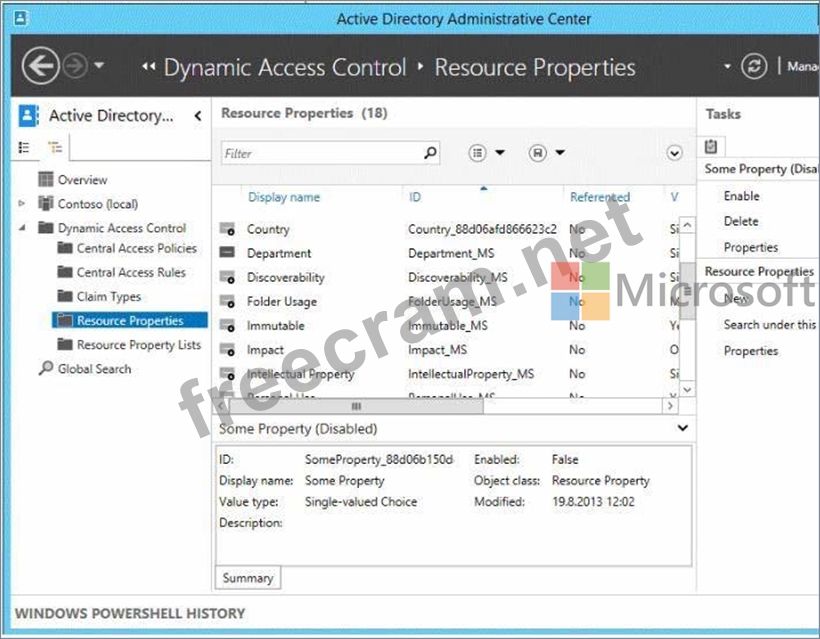
Task: Collapse the navigation pane with the chevron
Action: click(x=198, y=116)
